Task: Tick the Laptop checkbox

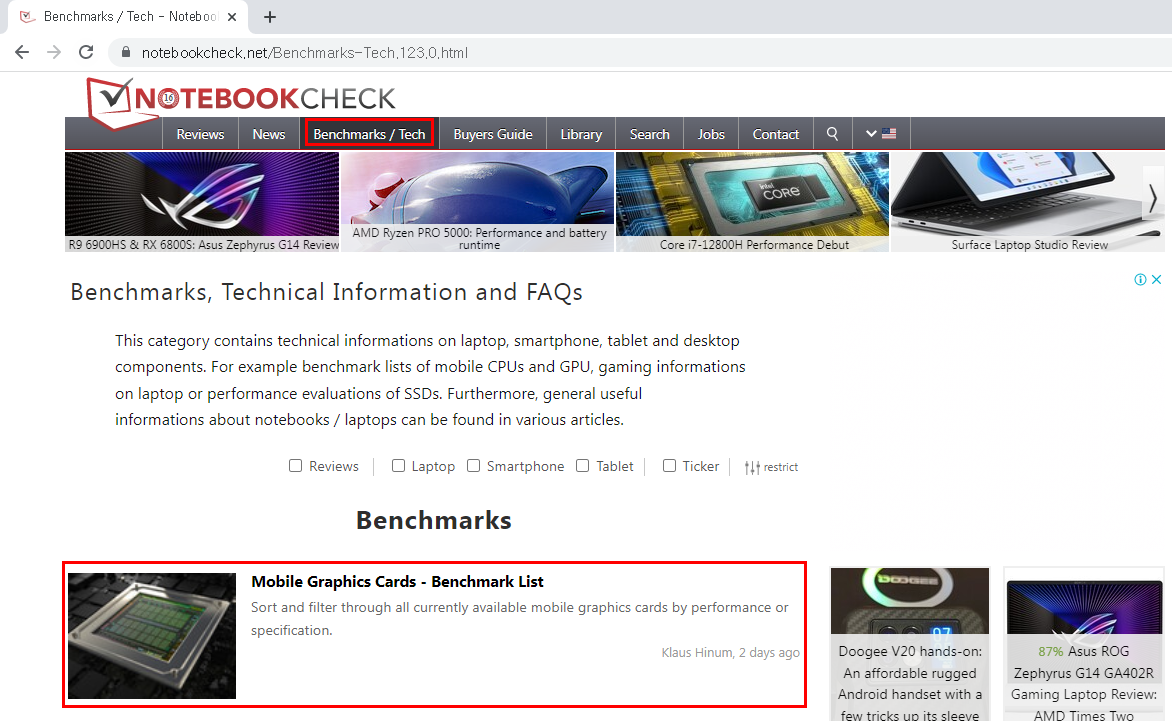Action: click(x=398, y=465)
